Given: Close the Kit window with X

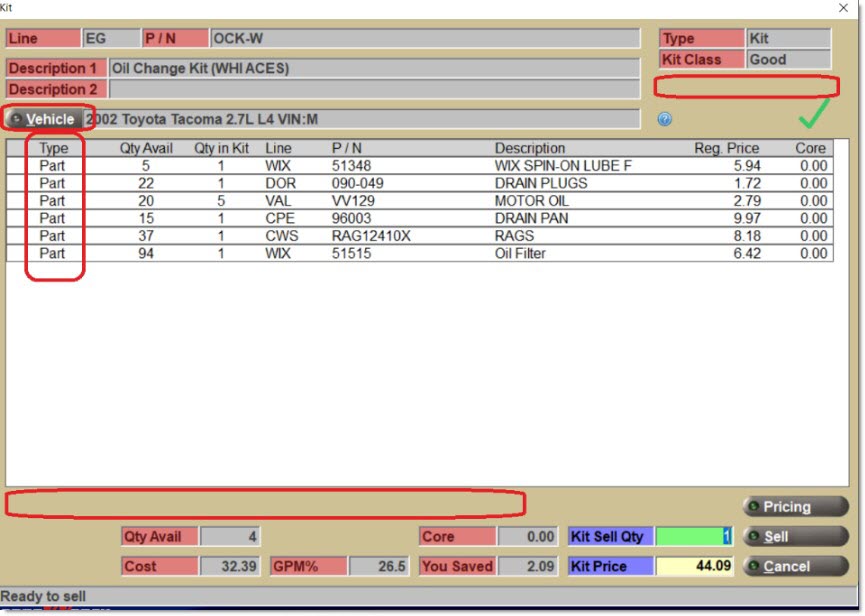Looking at the screenshot, I should [843, 8].
